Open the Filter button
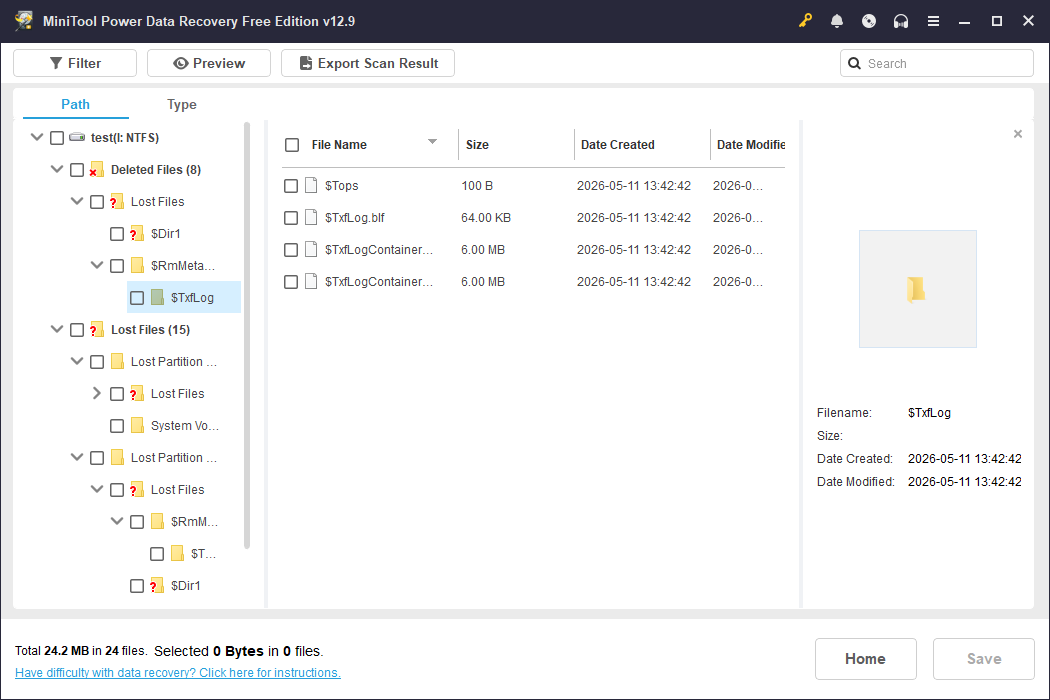This screenshot has height=700, width=1050. 75,63
